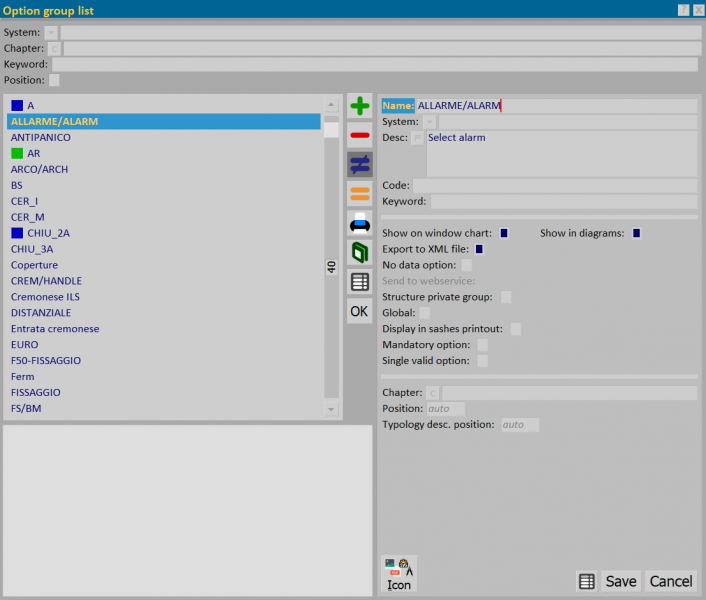Viewport: 706px width, 600px height.
Task: Click the Save button
Action: tap(620, 581)
